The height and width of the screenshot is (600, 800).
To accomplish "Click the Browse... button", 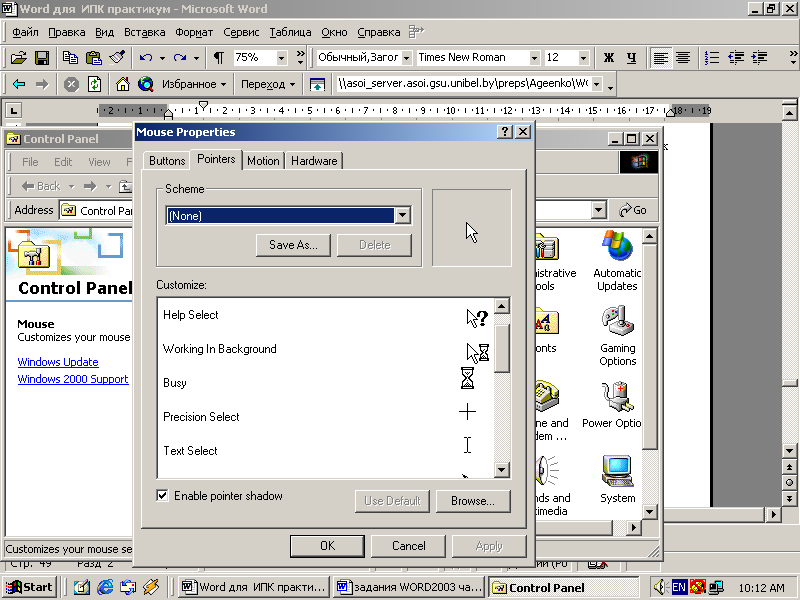I will pyautogui.click(x=473, y=501).
